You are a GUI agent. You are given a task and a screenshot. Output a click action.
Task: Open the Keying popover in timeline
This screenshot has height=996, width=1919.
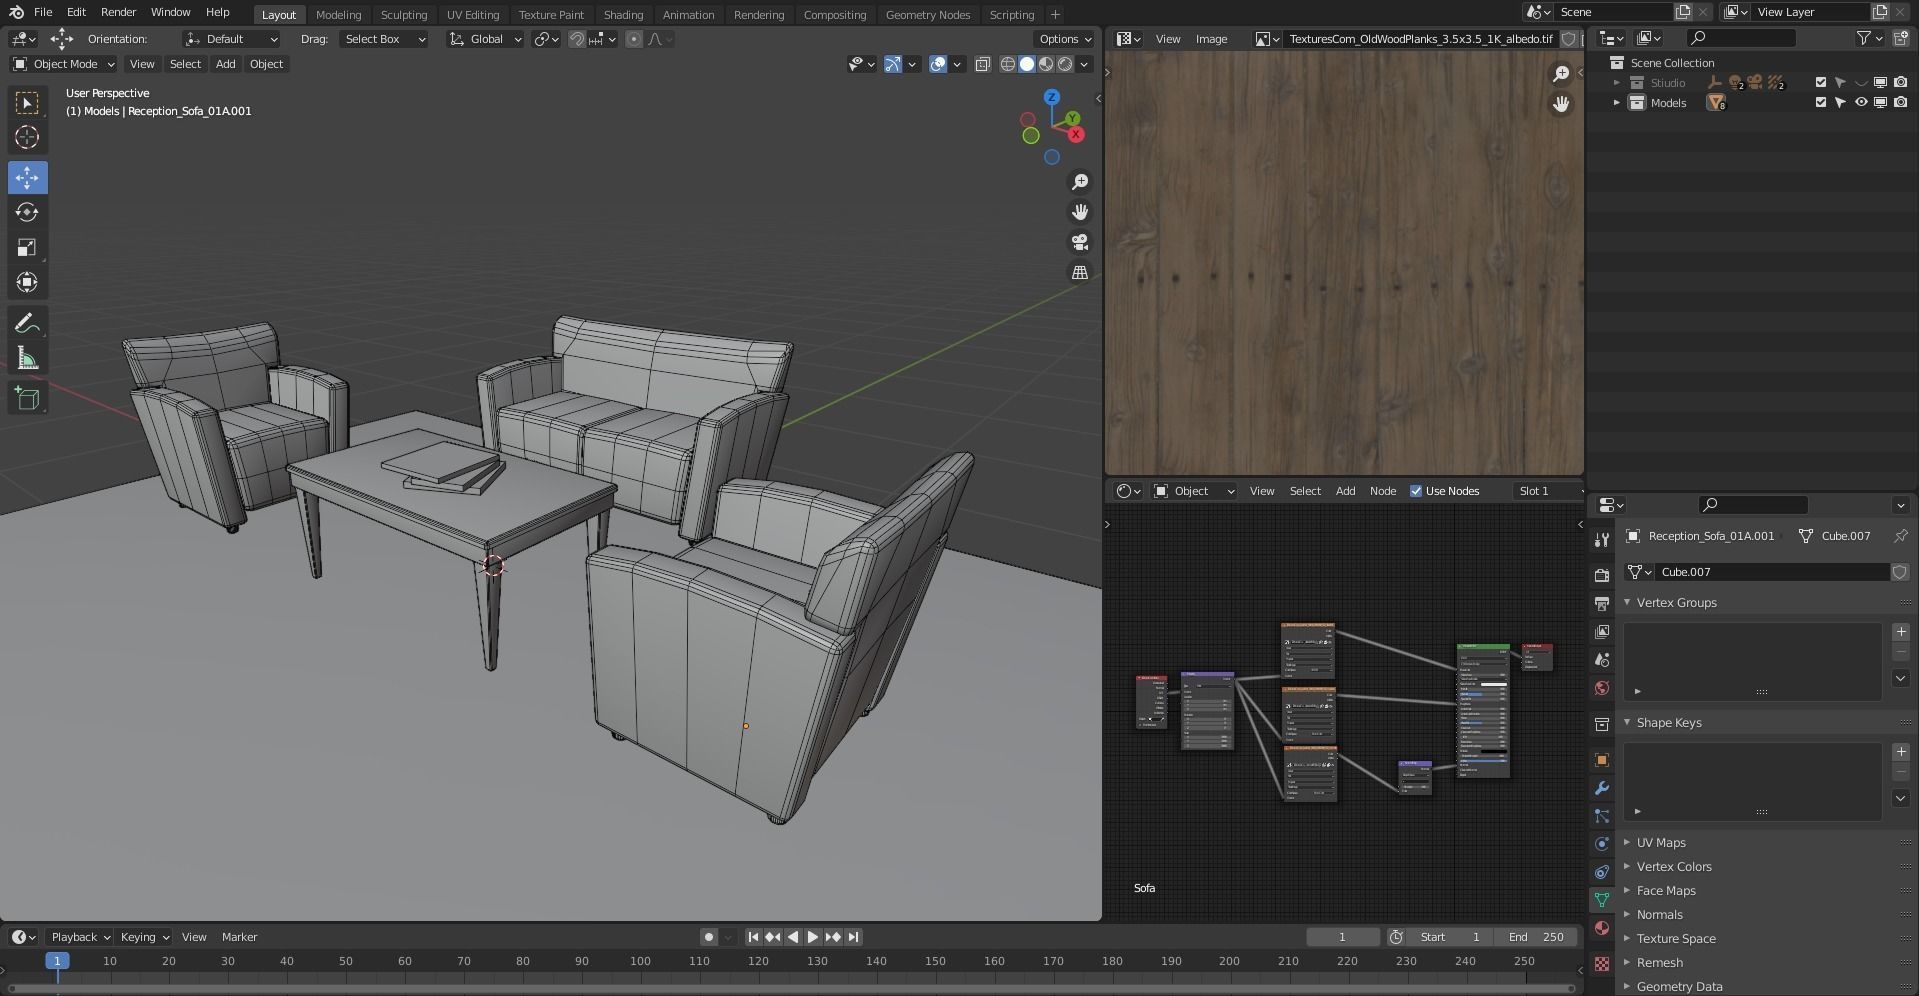pos(144,937)
